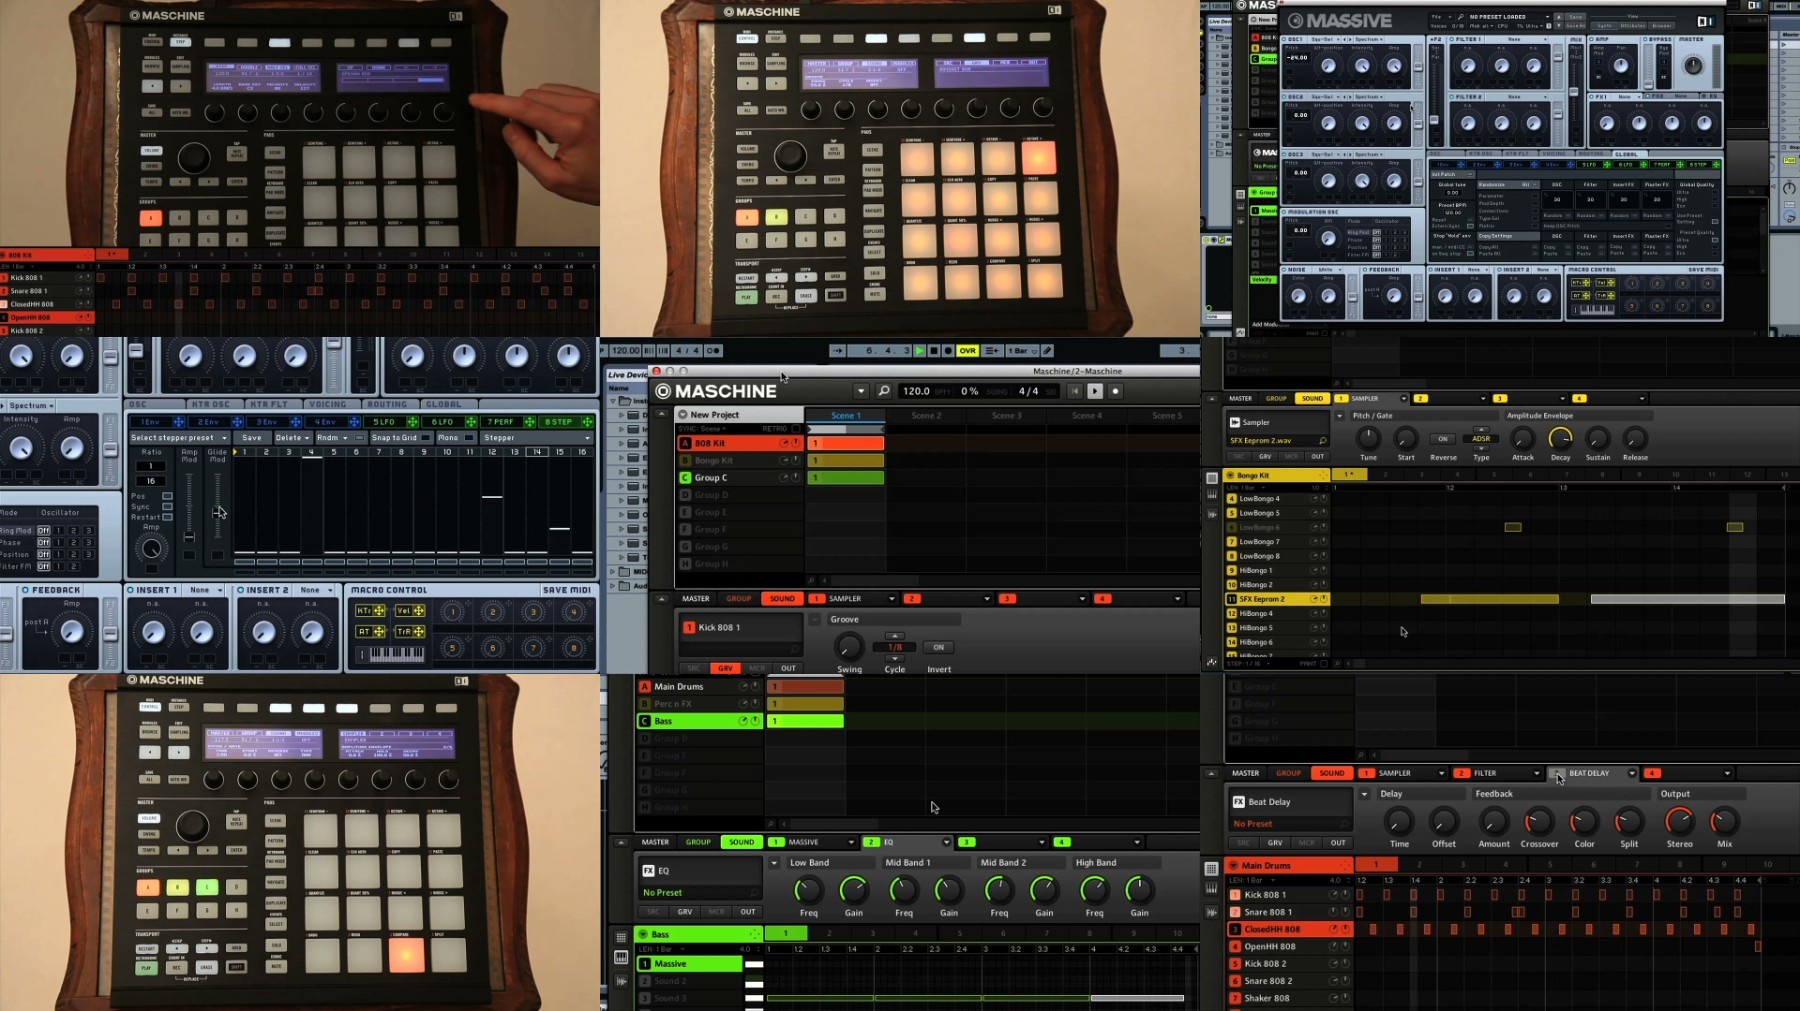Click the FX icon beside the EQ name
The height and width of the screenshot is (1011, 1800).
coord(648,871)
